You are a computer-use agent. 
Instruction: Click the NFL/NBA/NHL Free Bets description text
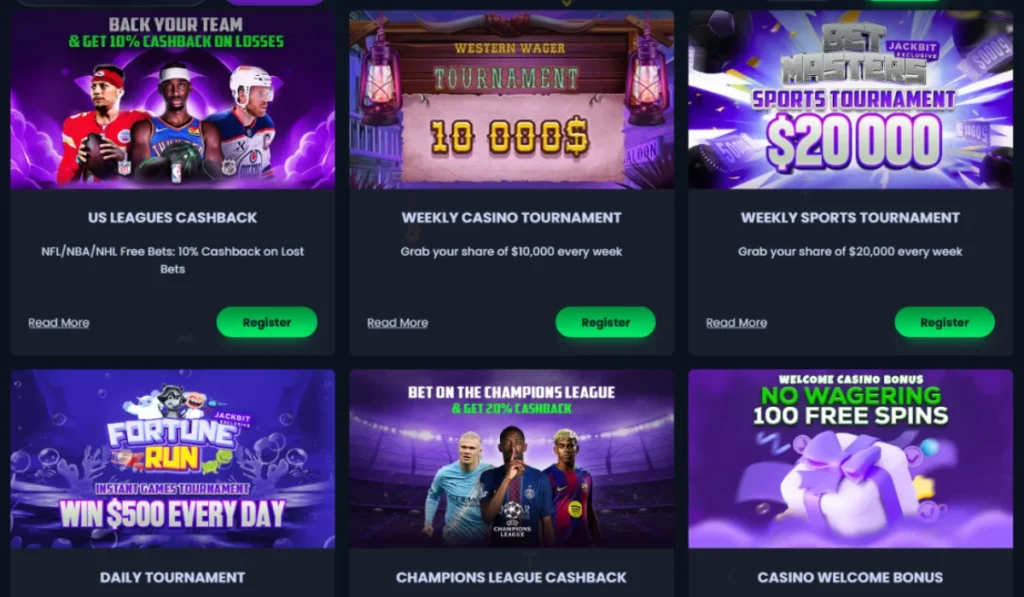[x=172, y=260]
